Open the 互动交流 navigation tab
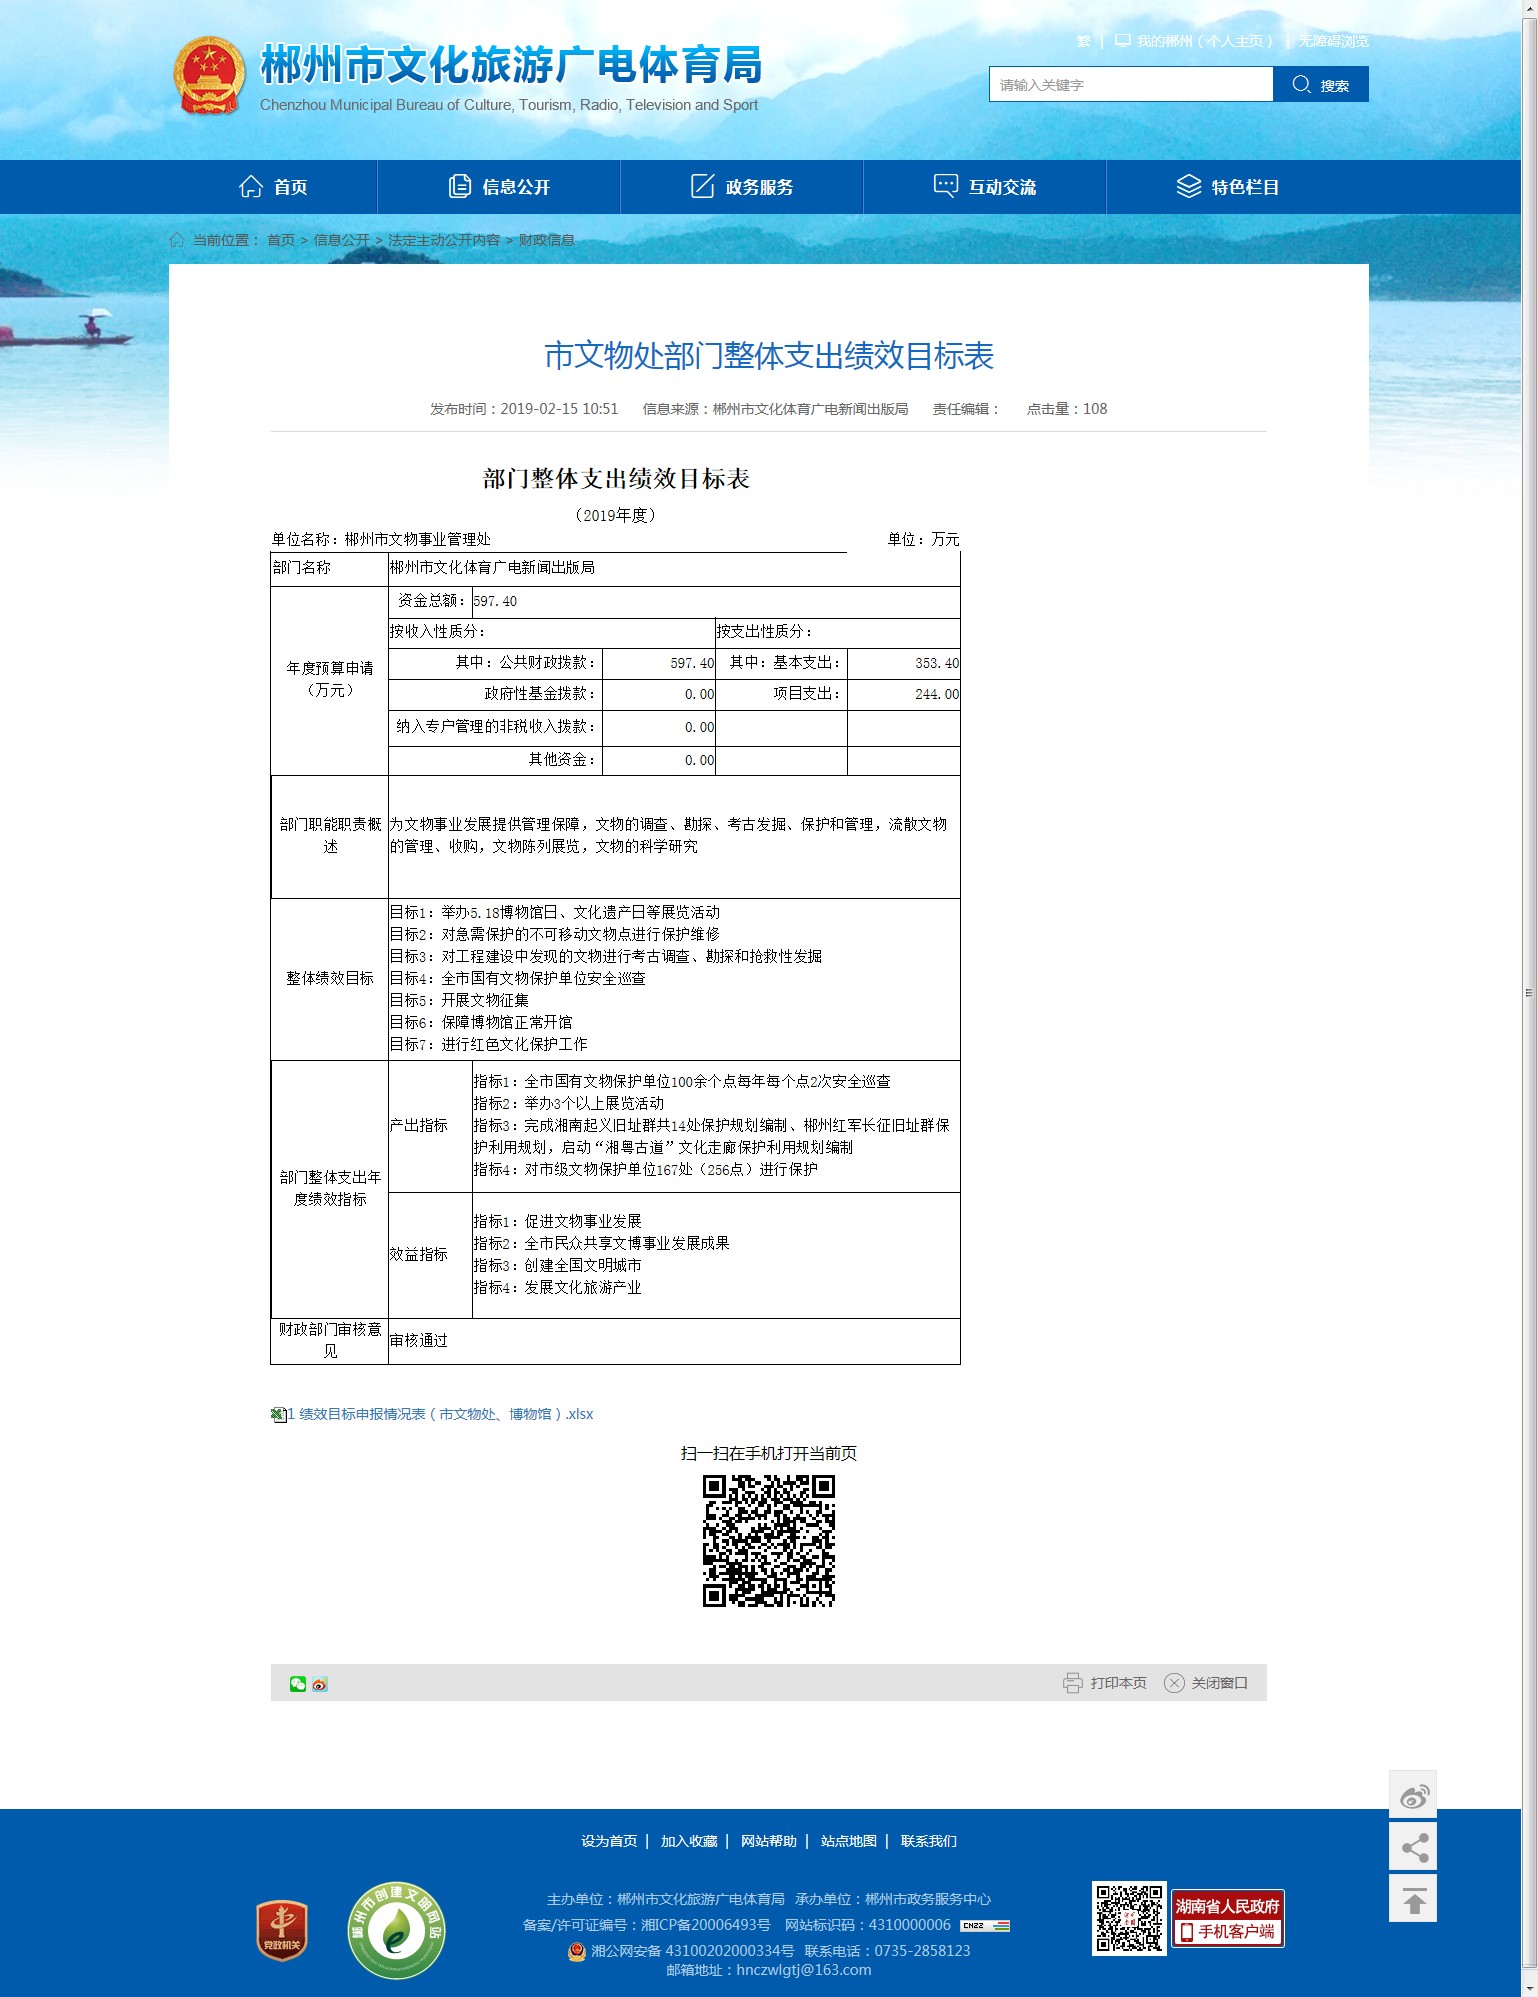This screenshot has width=1538, height=1997. click(x=985, y=187)
